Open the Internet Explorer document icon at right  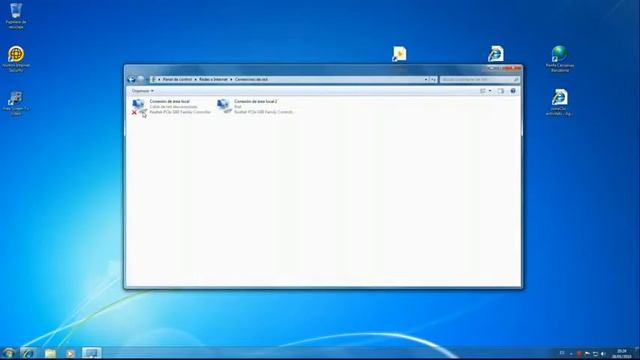pyautogui.click(x=559, y=102)
